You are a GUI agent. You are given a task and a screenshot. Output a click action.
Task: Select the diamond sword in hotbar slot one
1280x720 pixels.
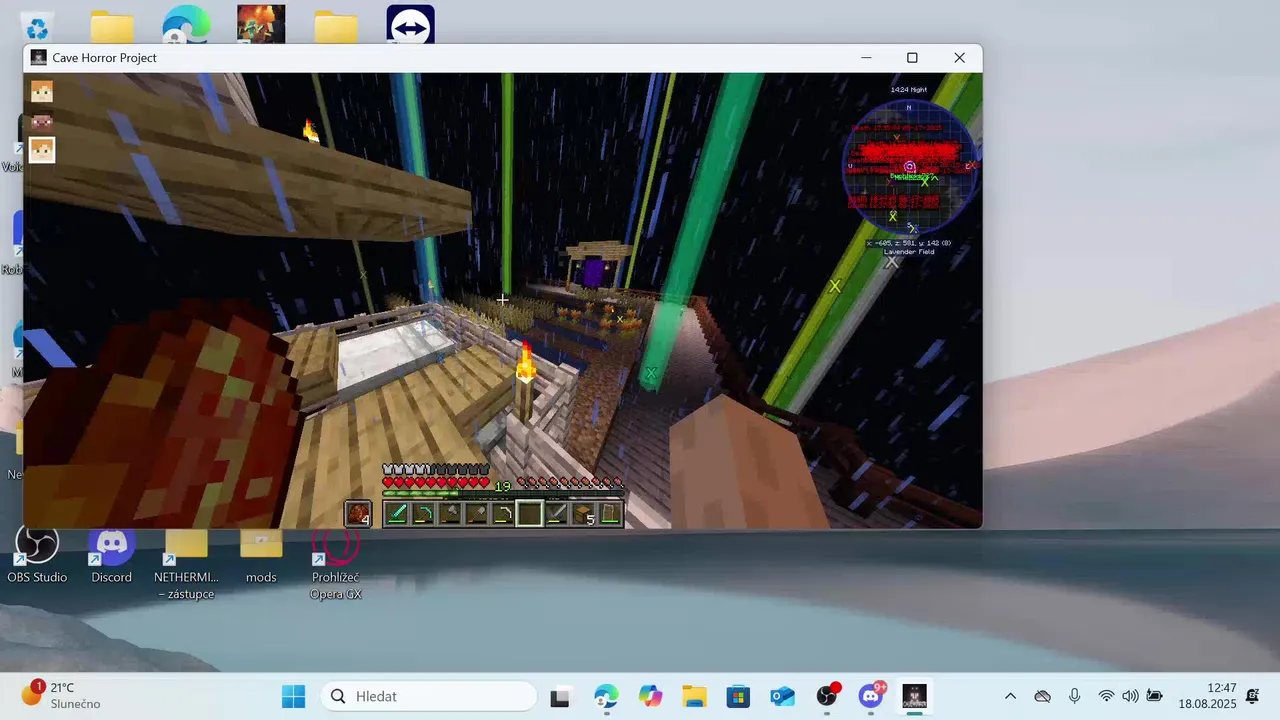pos(396,514)
